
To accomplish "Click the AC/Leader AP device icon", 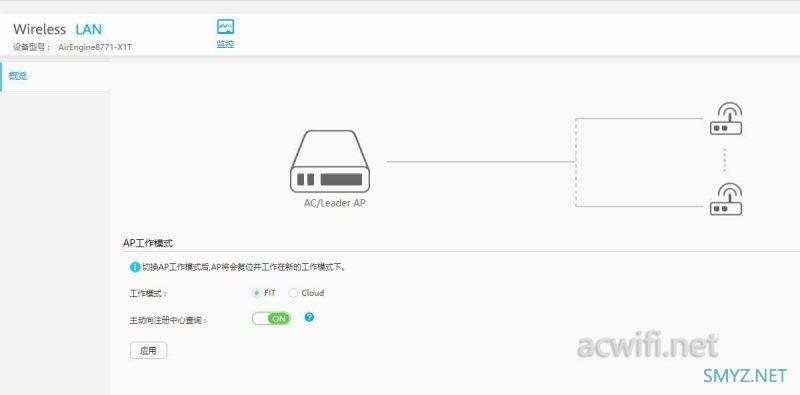I will [330, 161].
